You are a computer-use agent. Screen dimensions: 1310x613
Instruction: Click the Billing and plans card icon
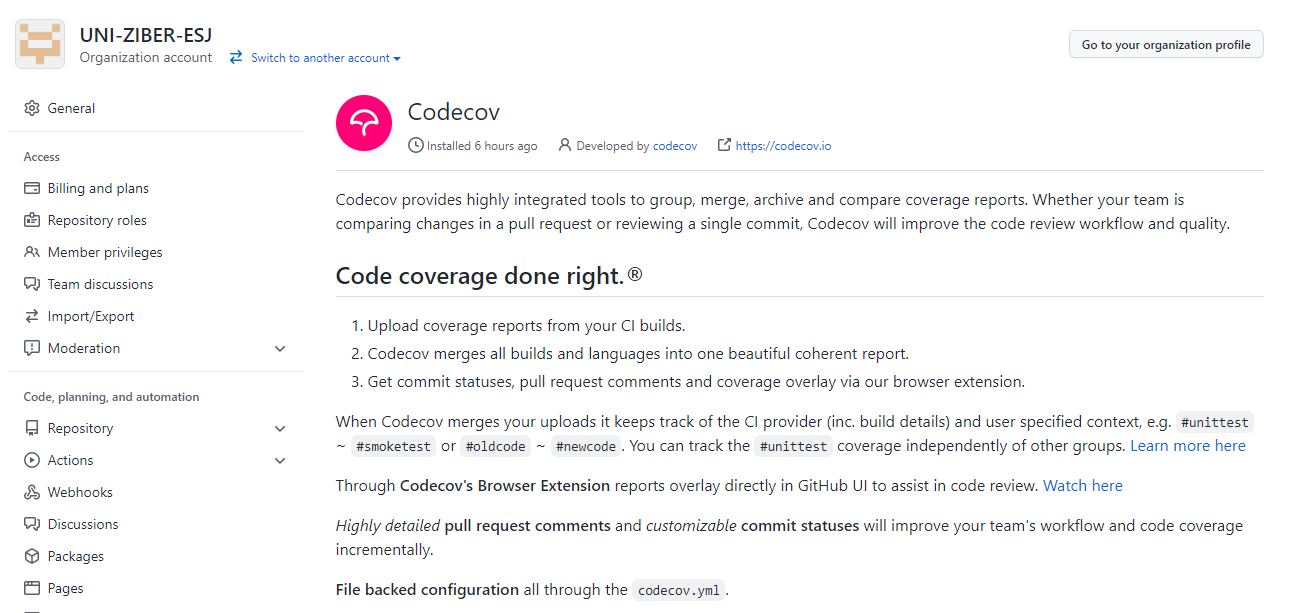(32, 188)
